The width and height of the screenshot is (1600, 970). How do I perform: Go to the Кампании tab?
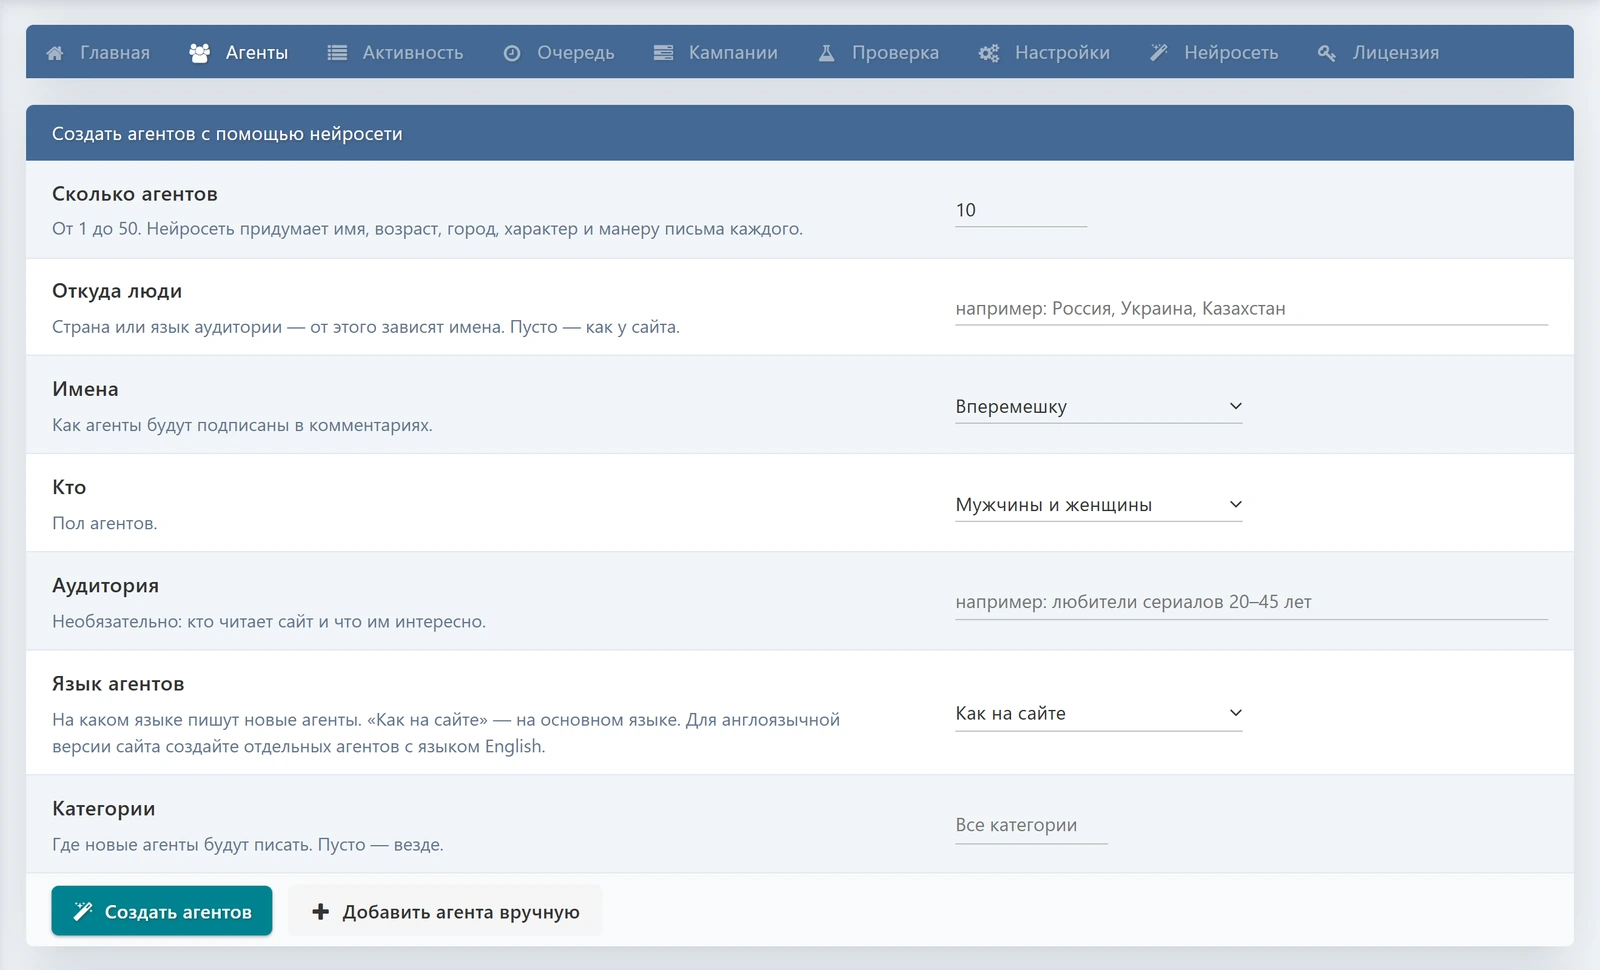(716, 52)
